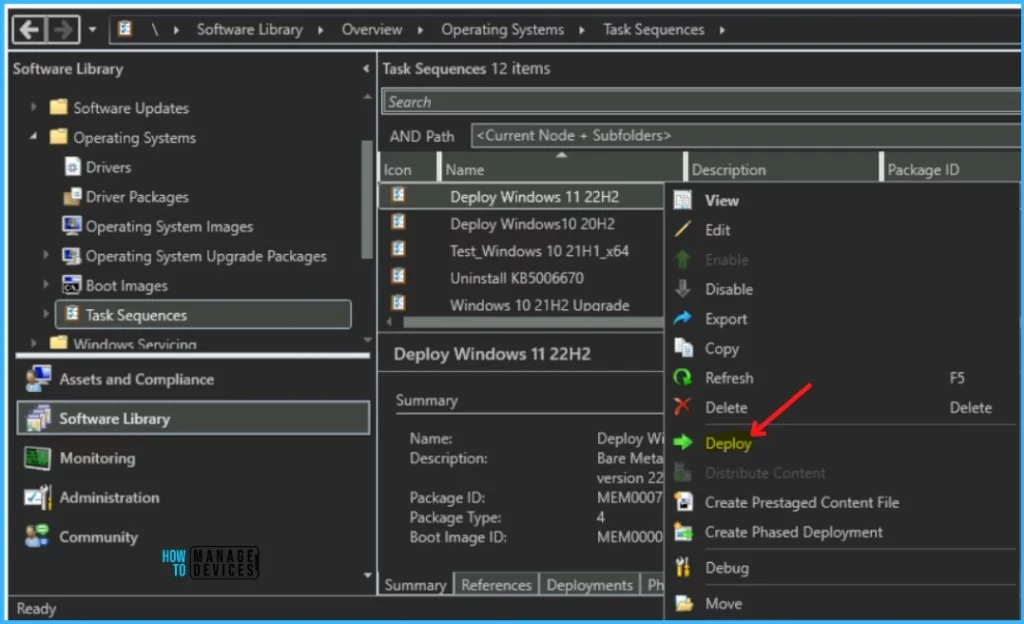Click the icon of Deploy Windows 11 22H2 row

(398, 195)
